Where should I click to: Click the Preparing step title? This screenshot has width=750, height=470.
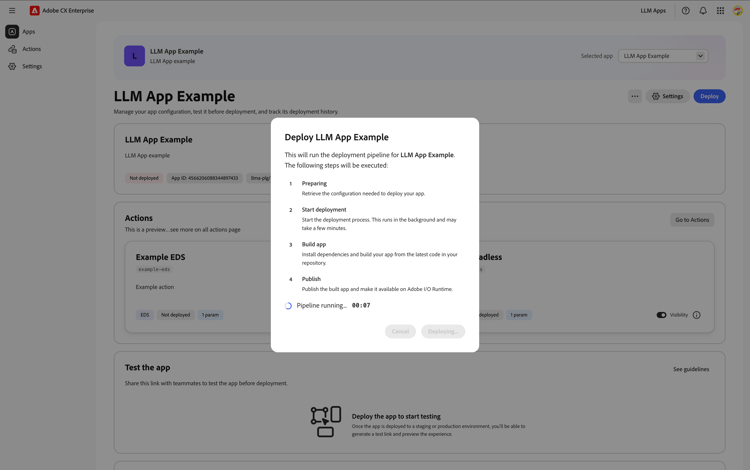314,184
